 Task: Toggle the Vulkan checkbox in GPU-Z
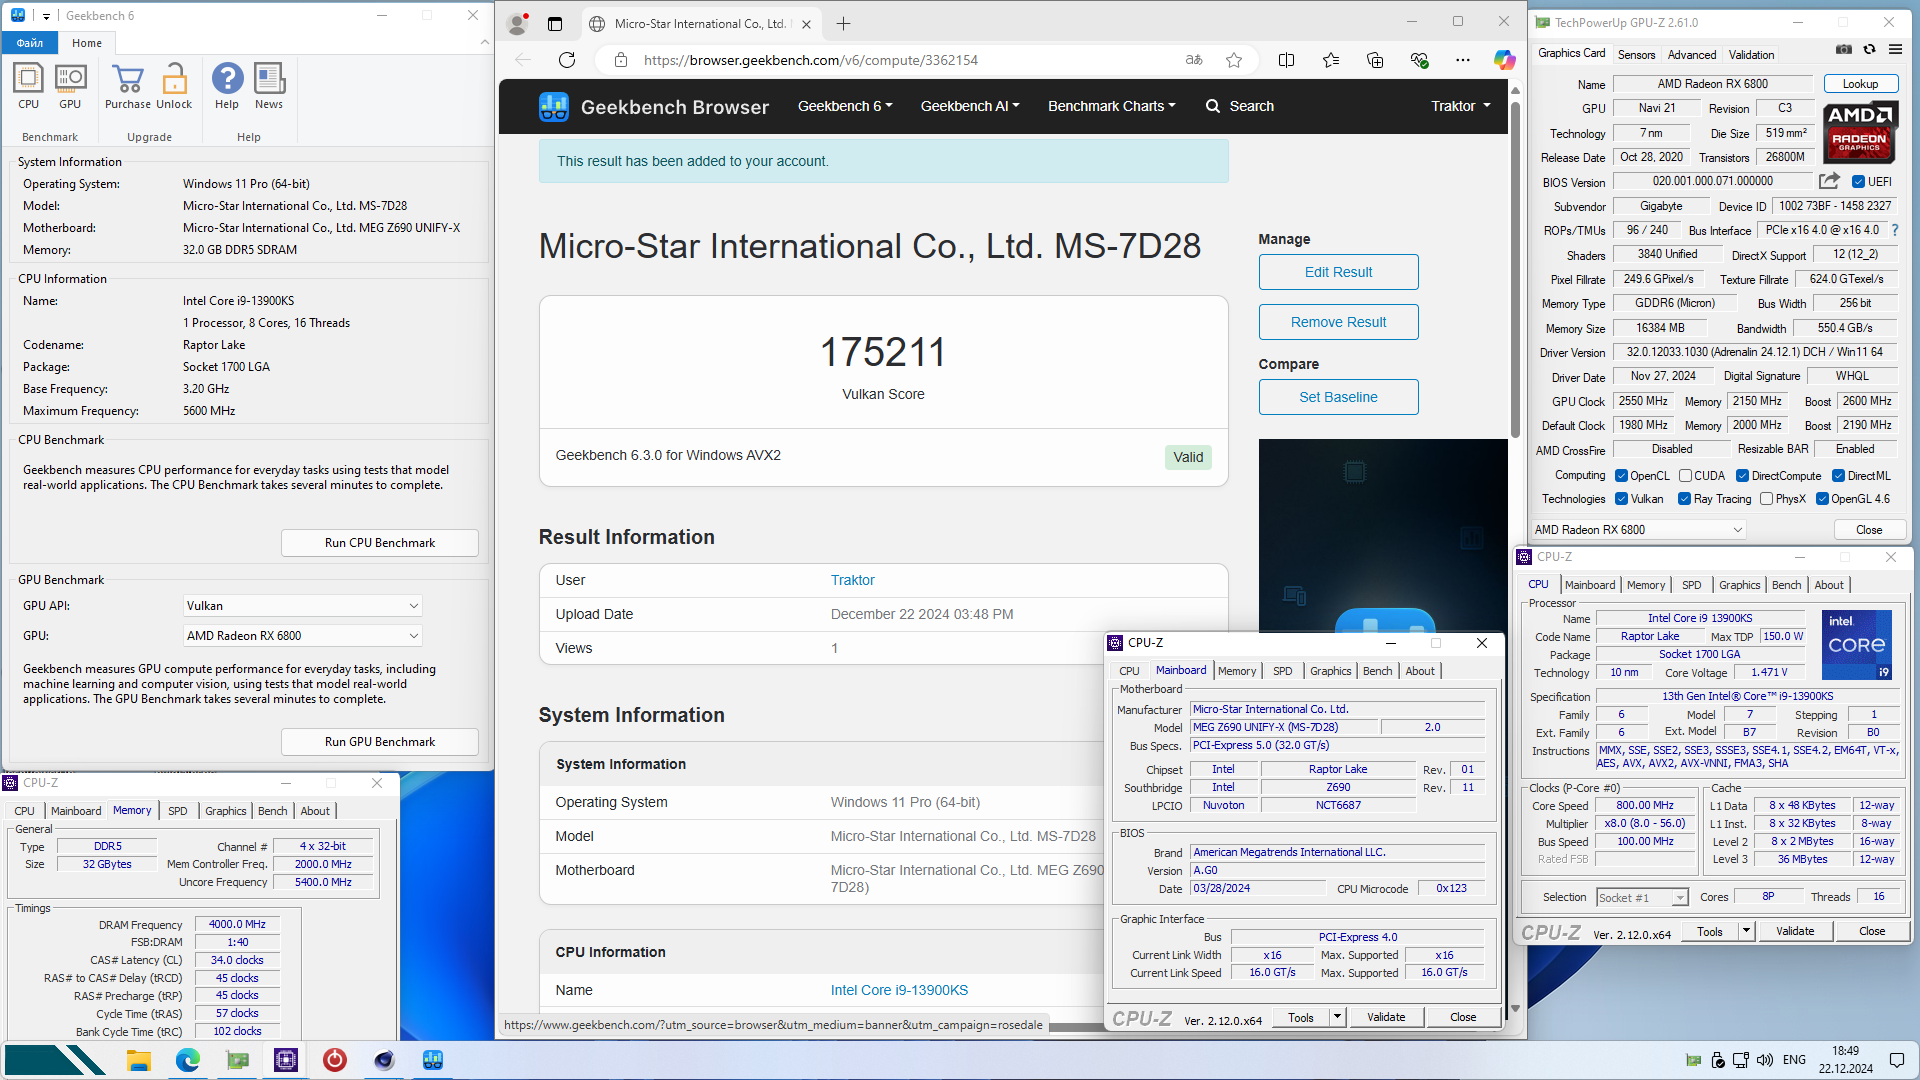point(1621,499)
